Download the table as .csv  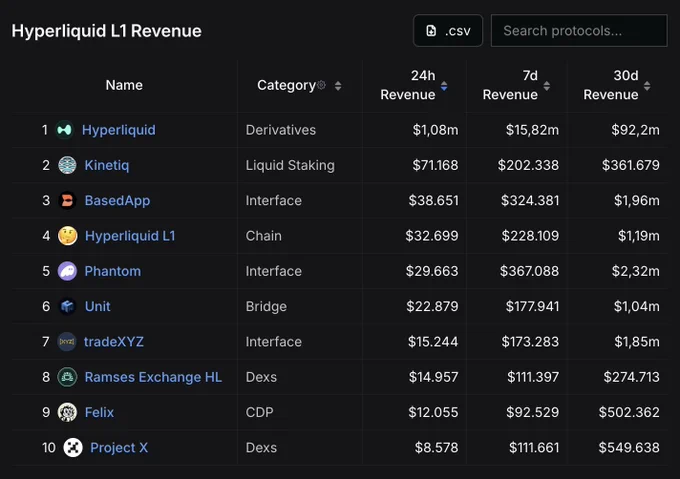click(448, 31)
